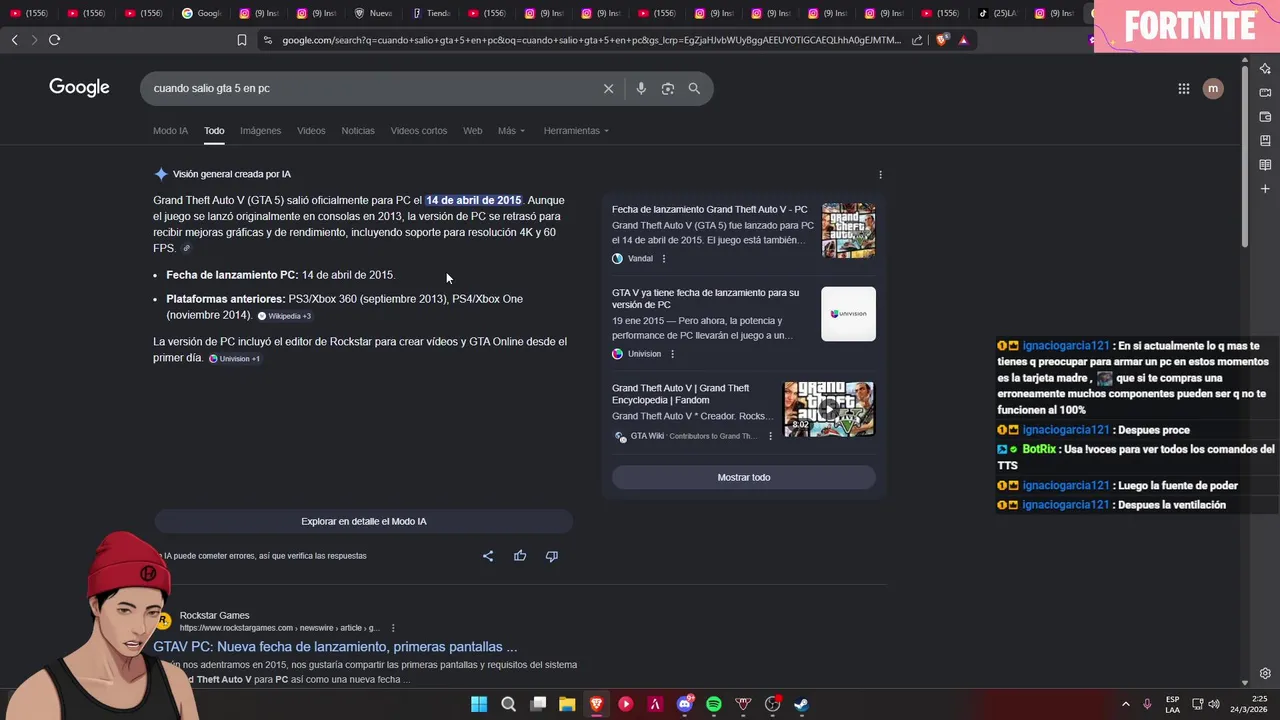
Task: Switch to the TikTok browser tab
Action: pos(997,13)
